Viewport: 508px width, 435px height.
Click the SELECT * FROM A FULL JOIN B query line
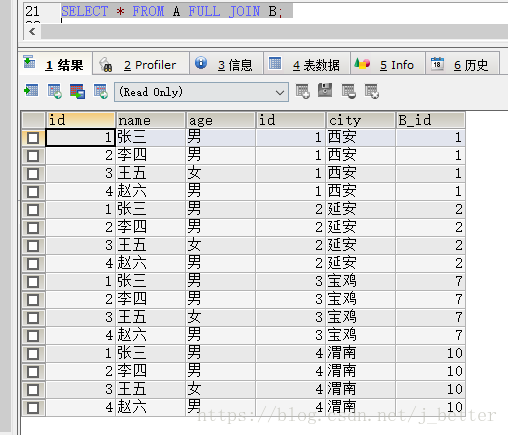pyautogui.click(x=172, y=11)
